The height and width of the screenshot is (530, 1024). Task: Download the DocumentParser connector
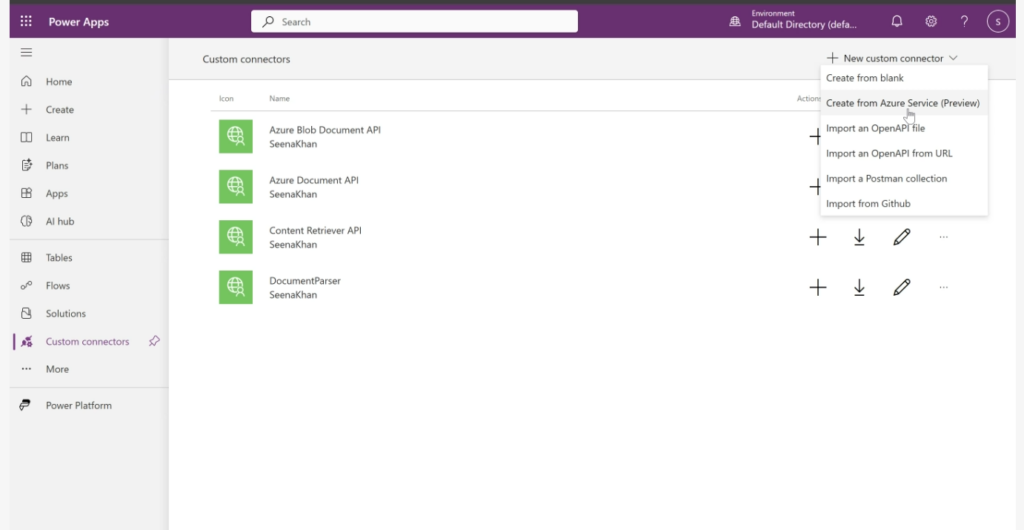click(x=859, y=287)
